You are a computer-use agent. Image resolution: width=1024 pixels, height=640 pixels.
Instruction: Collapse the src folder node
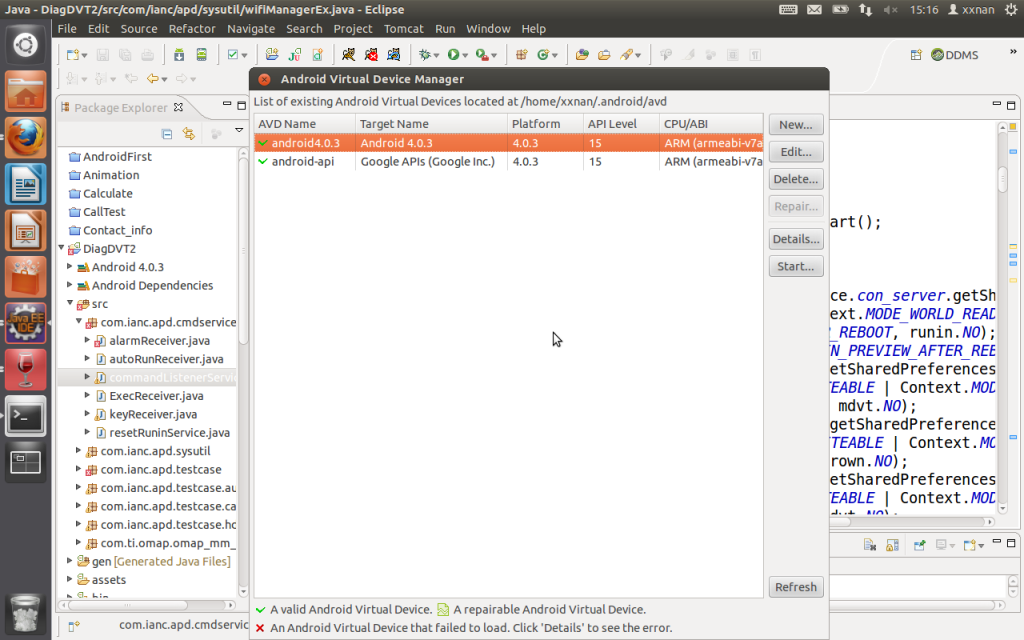tap(70, 303)
